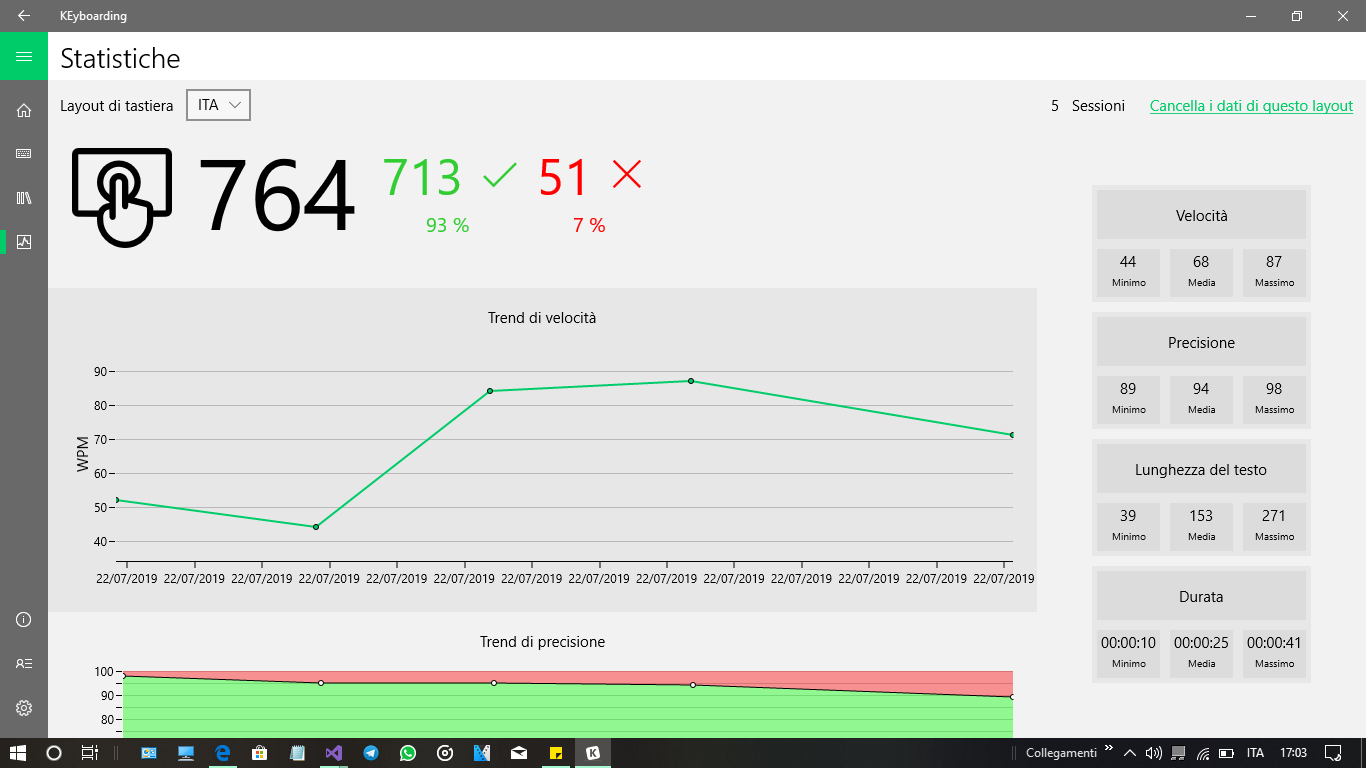This screenshot has height=768, width=1366.
Task: Select the KEyboarding icon in the taskbar
Action: click(x=593, y=752)
